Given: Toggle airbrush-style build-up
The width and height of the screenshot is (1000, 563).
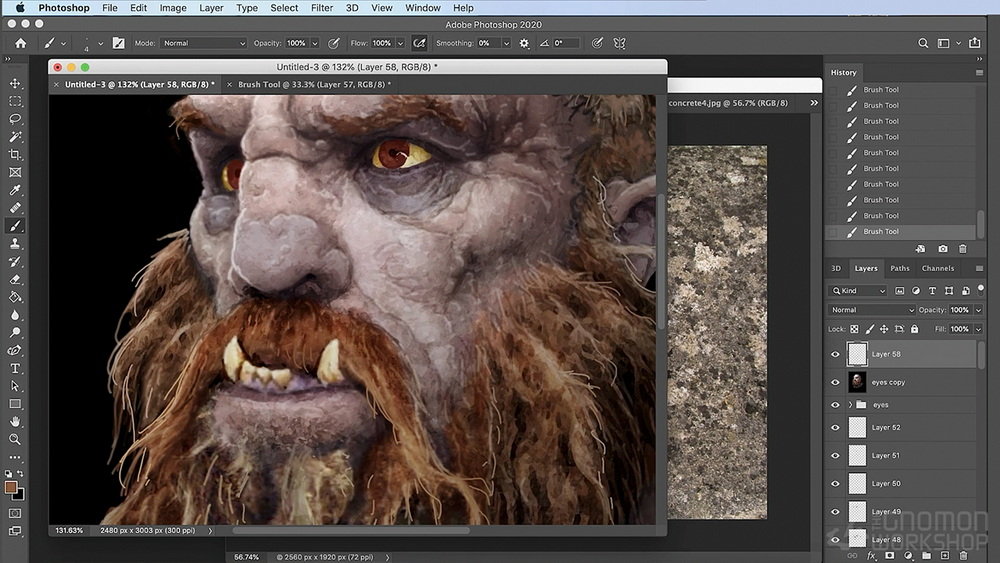Looking at the screenshot, I should (419, 43).
